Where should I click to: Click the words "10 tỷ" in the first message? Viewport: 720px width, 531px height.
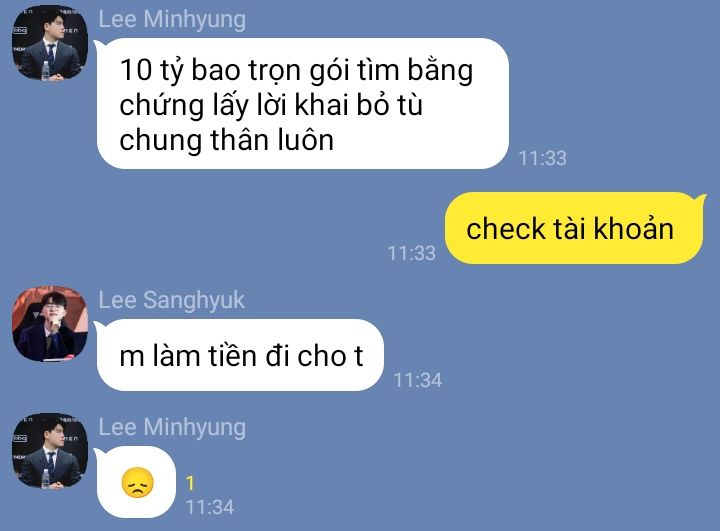click(x=151, y=71)
